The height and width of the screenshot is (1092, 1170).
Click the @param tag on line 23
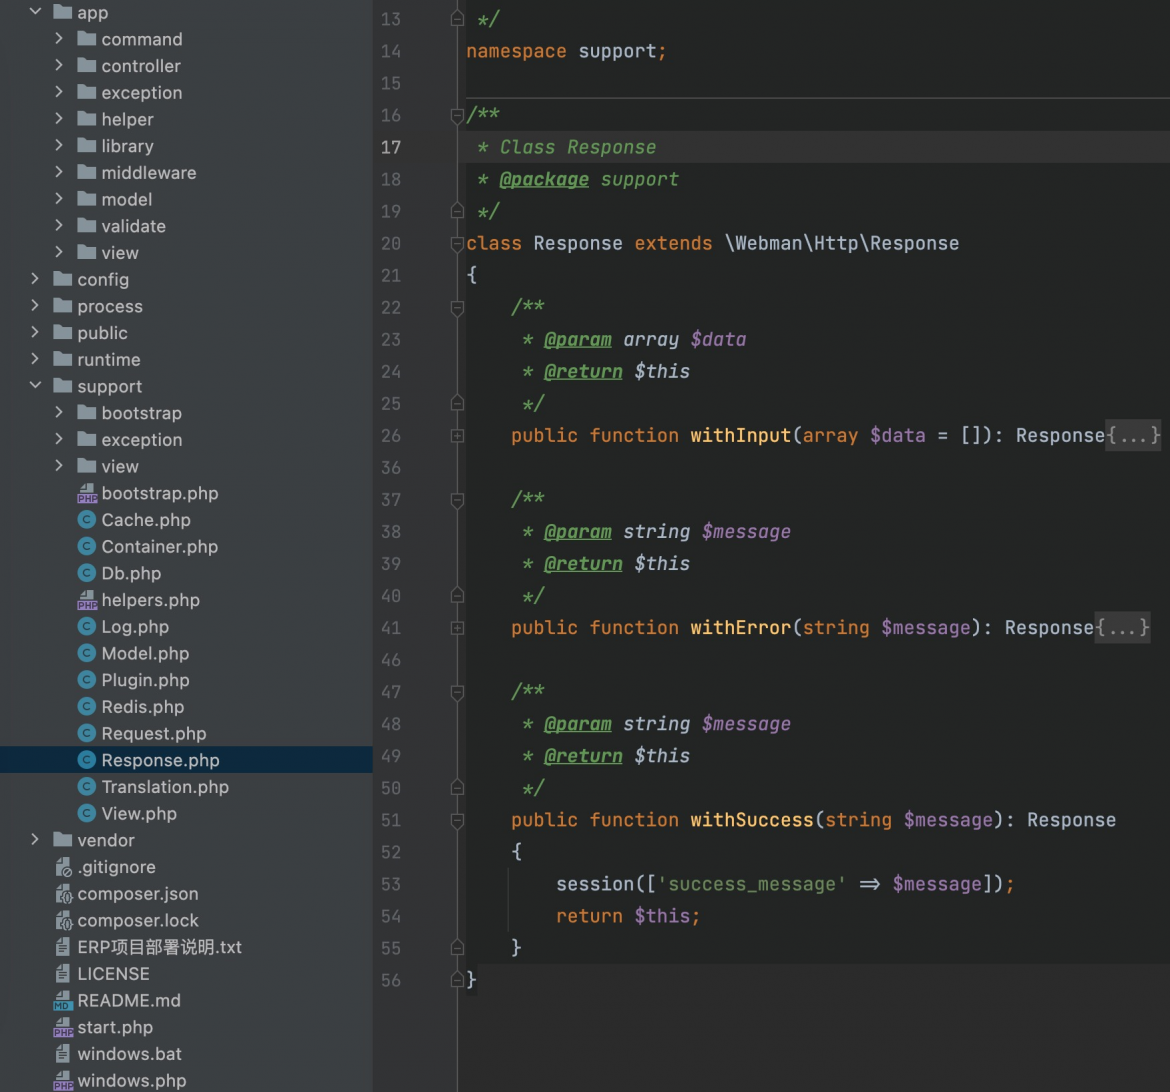click(578, 340)
